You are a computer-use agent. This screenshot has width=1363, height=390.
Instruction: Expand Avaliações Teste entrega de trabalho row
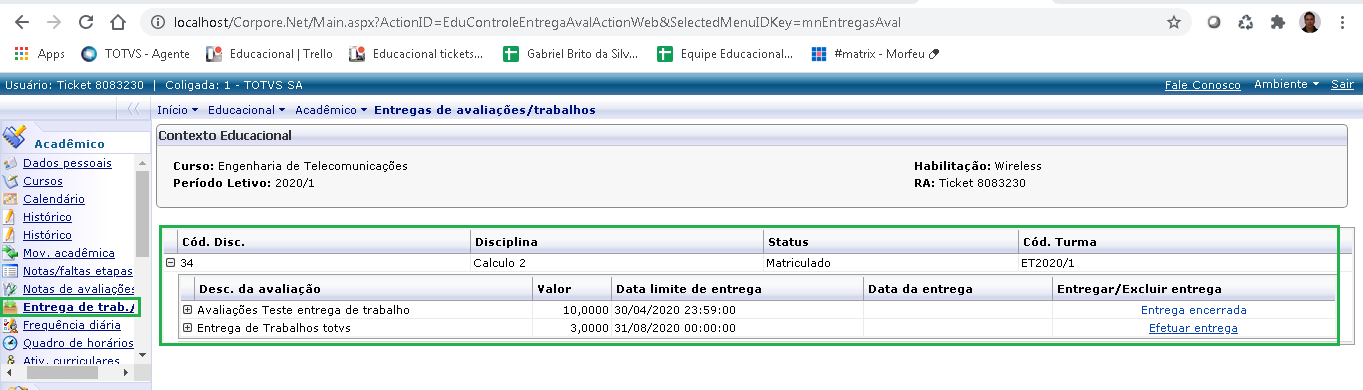[x=187, y=310]
